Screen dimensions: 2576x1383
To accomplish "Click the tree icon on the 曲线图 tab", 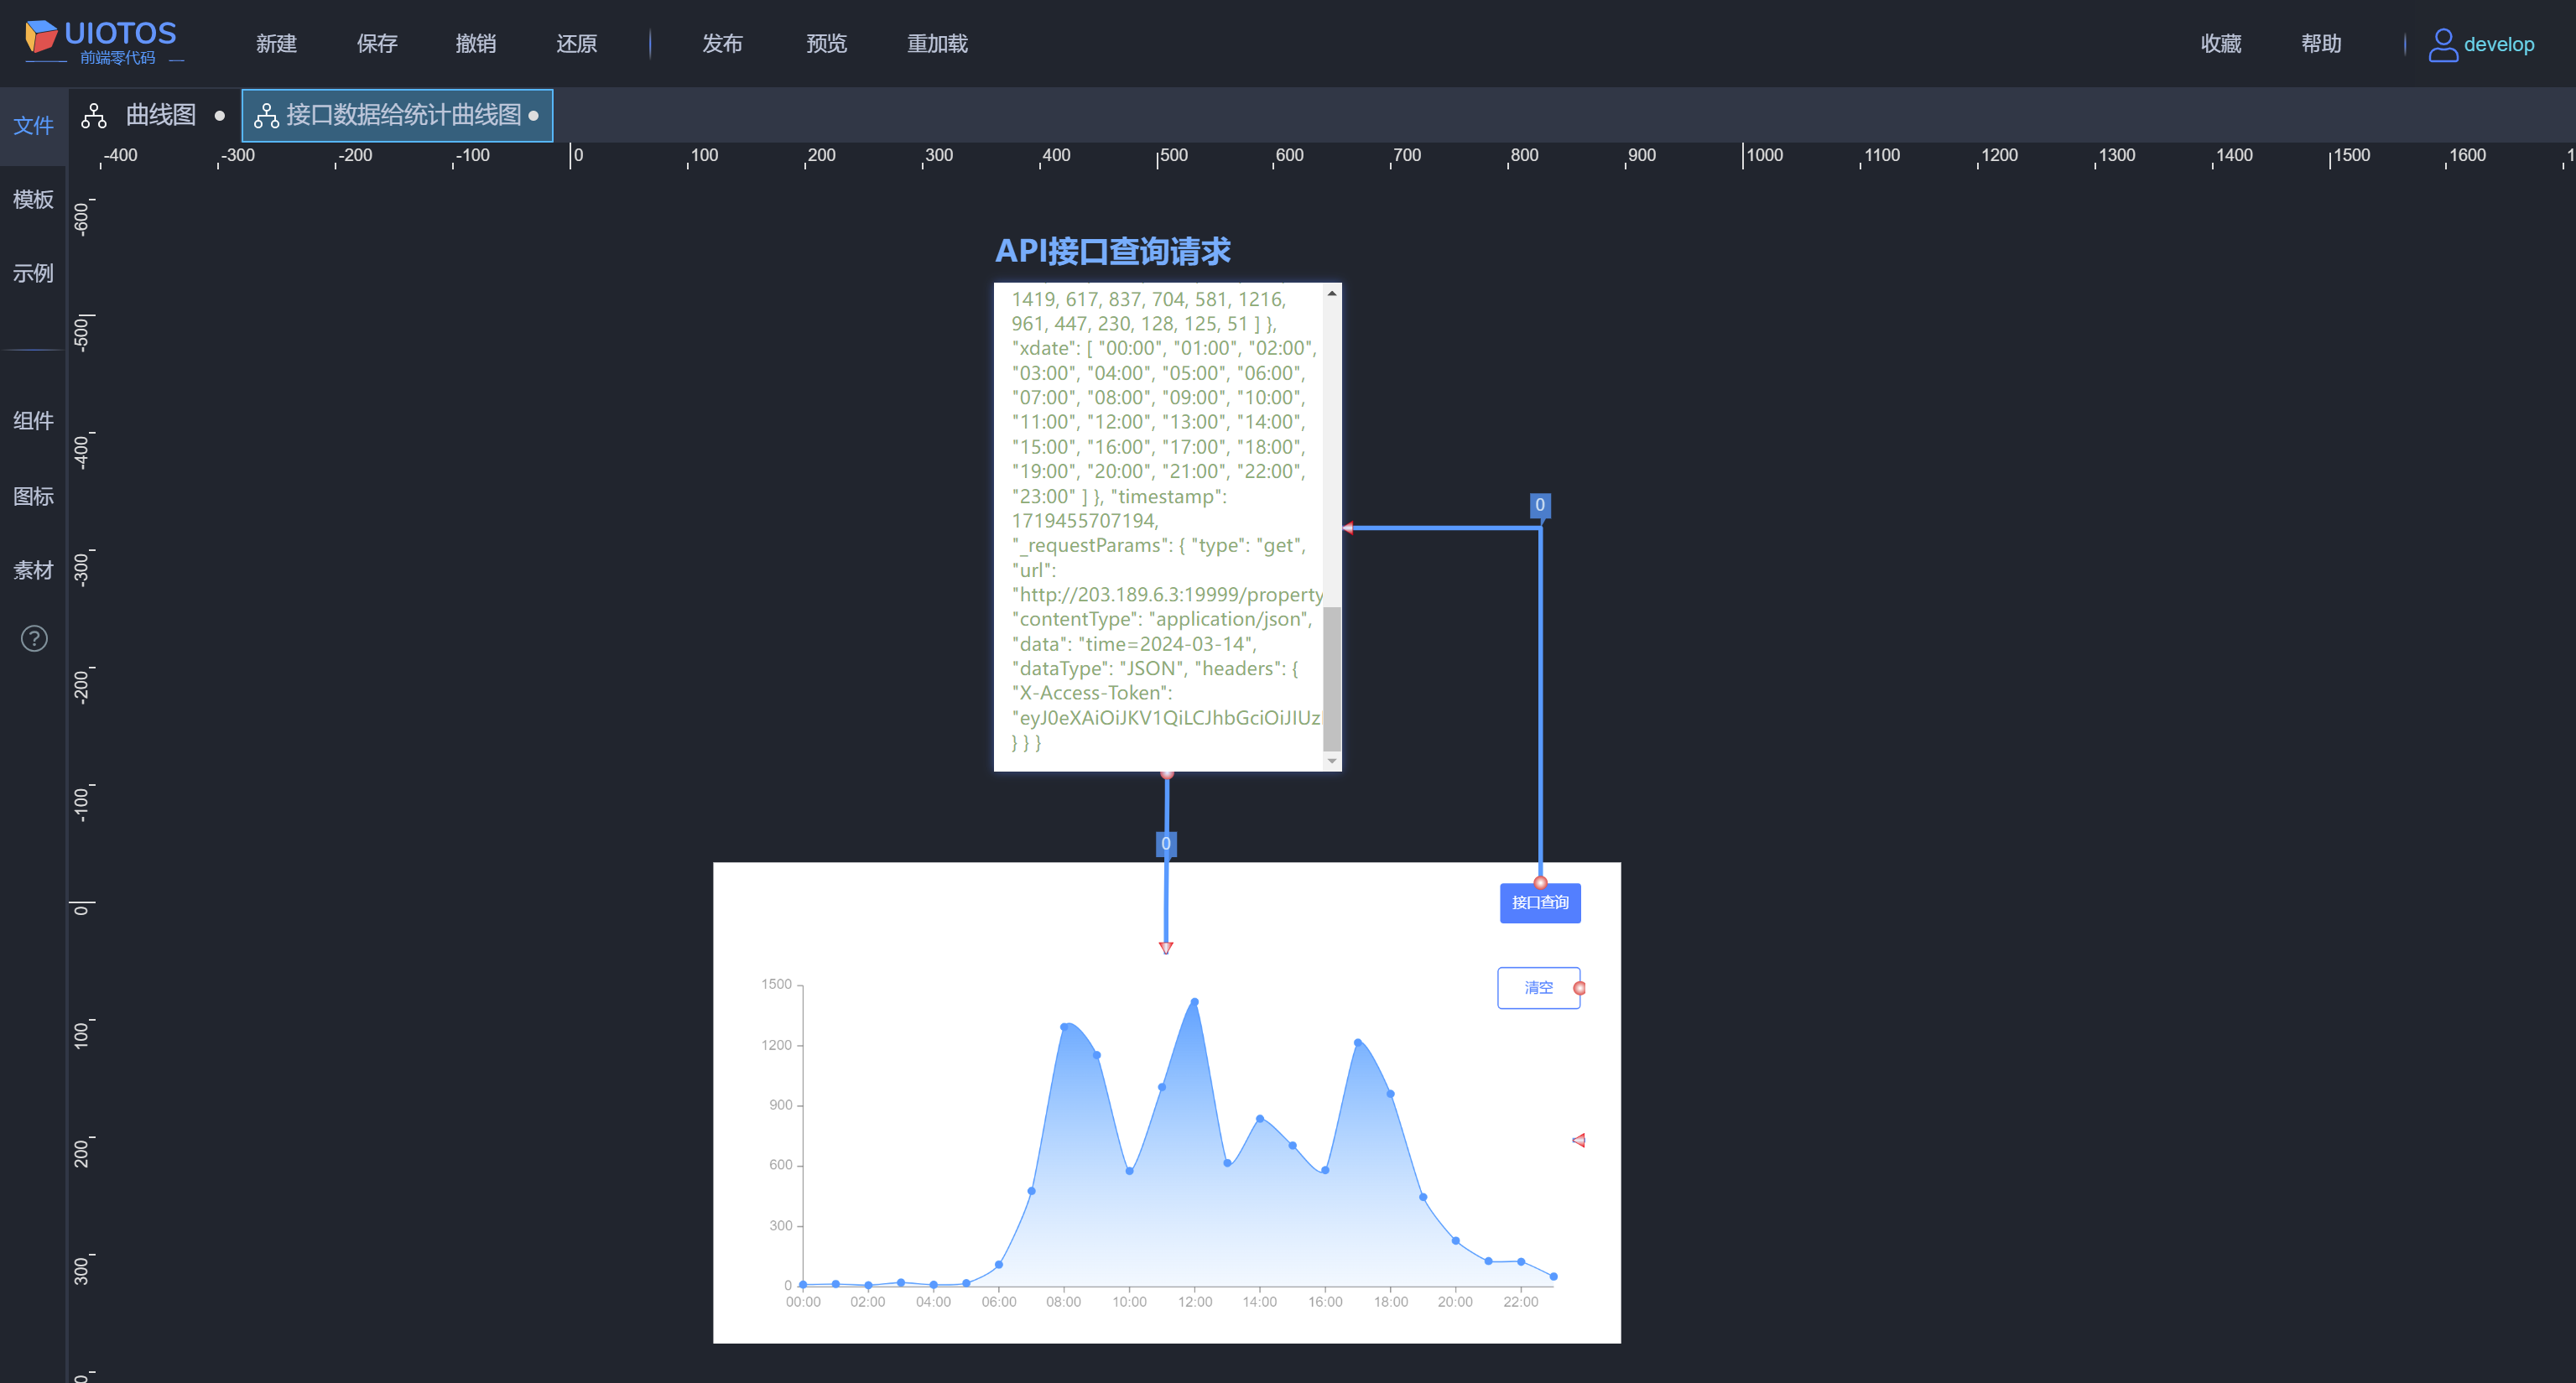I will pyautogui.click(x=94, y=116).
